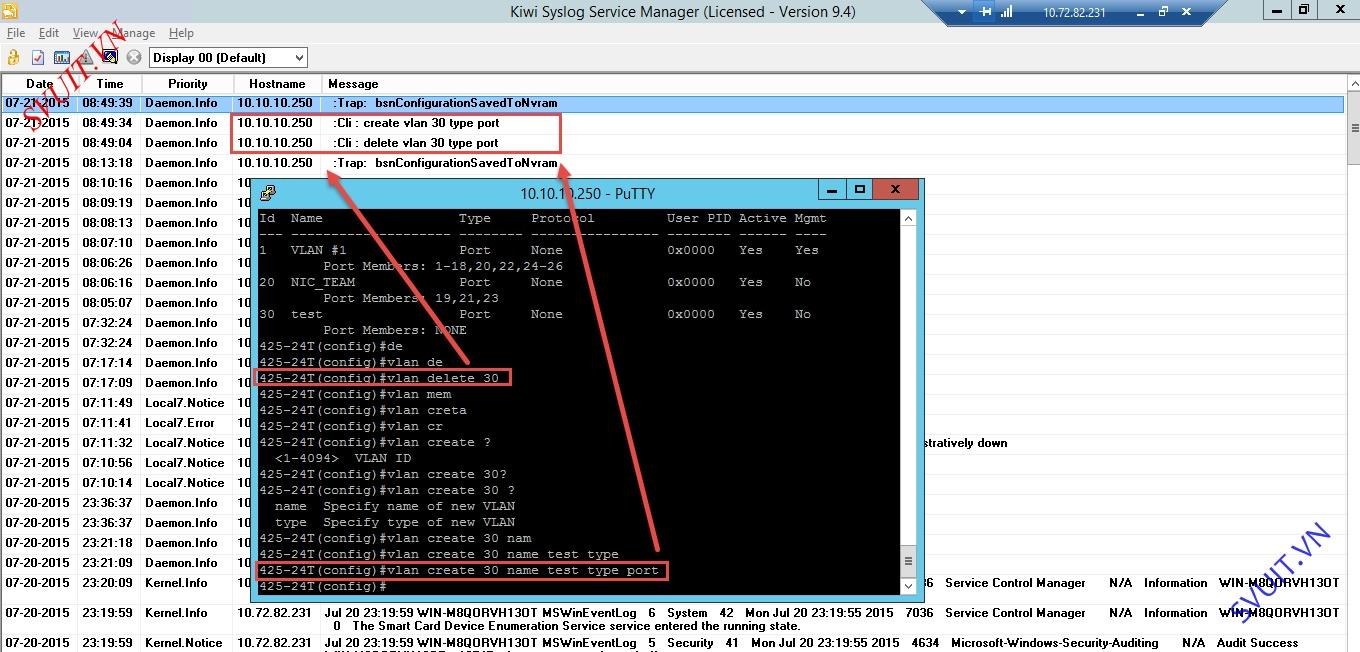Click the Time column header

coord(110,84)
